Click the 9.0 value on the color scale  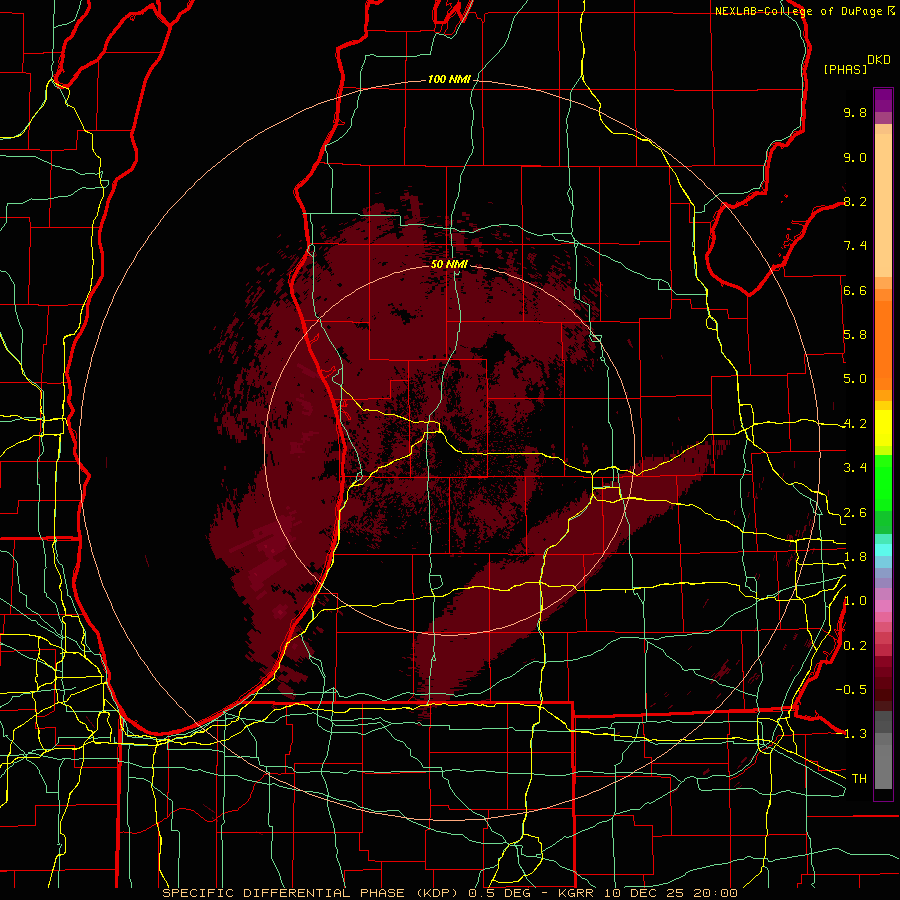click(x=855, y=158)
